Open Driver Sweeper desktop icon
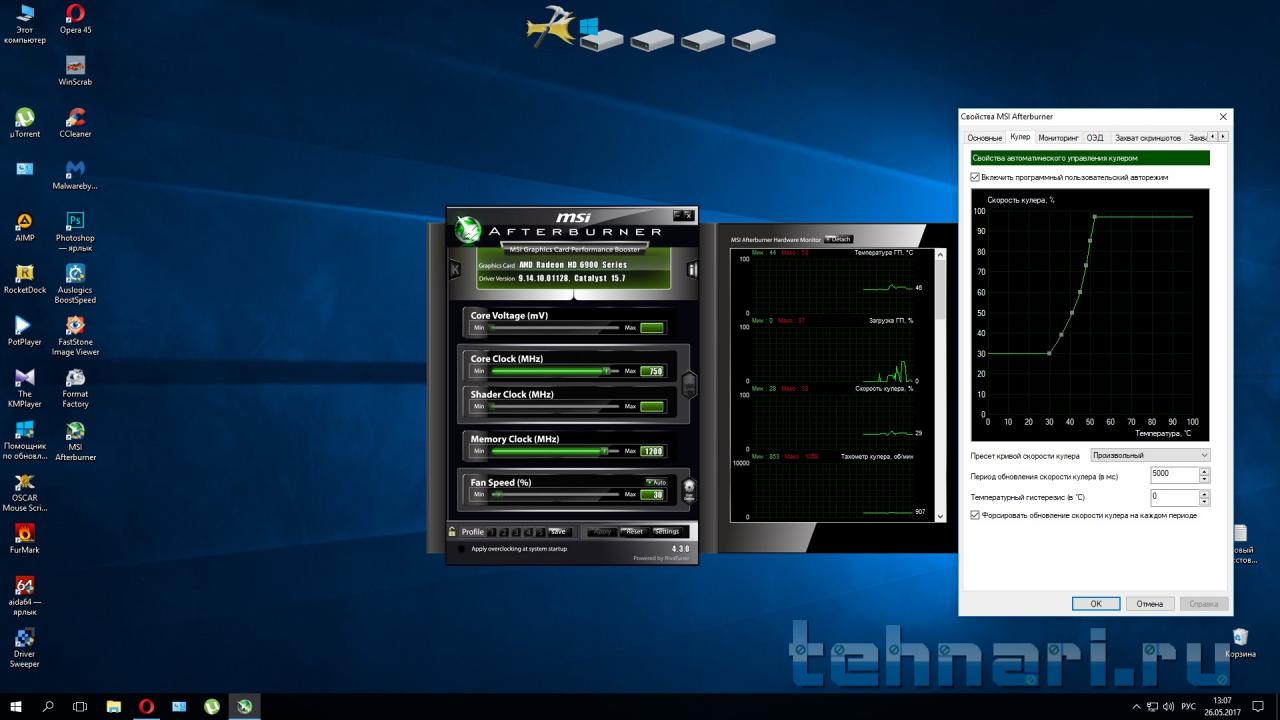The height and width of the screenshot is (720, 1280). [x=25, y=647]
